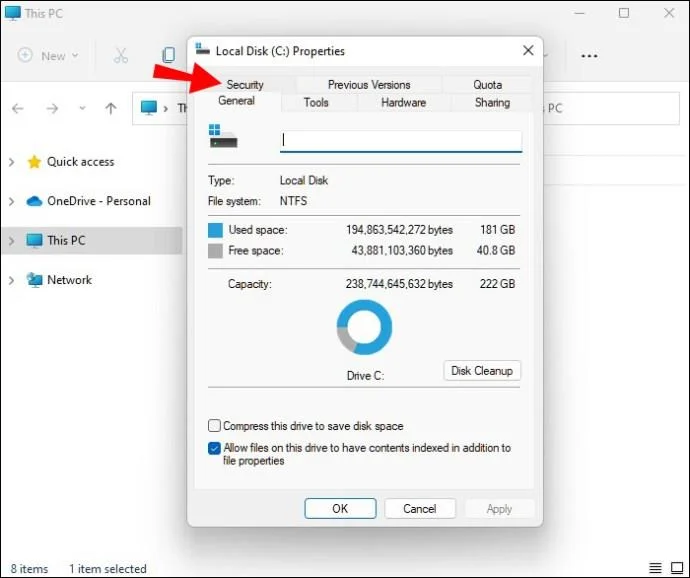Click the 'Drive C:' label under chart

(365, 376)
